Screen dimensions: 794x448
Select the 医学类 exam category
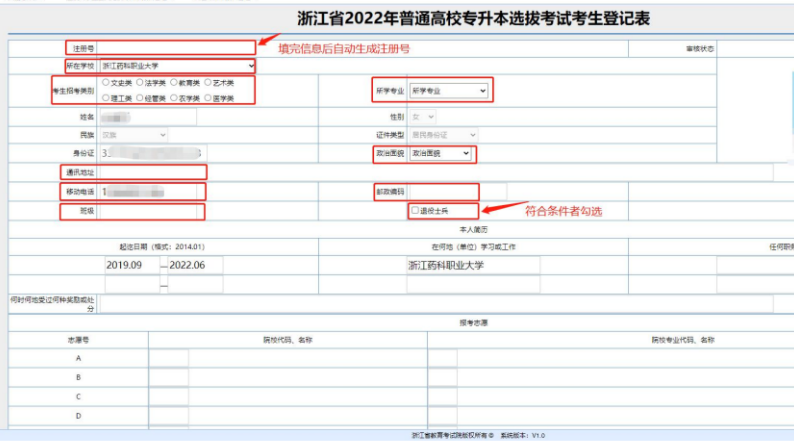coord(208,98)
